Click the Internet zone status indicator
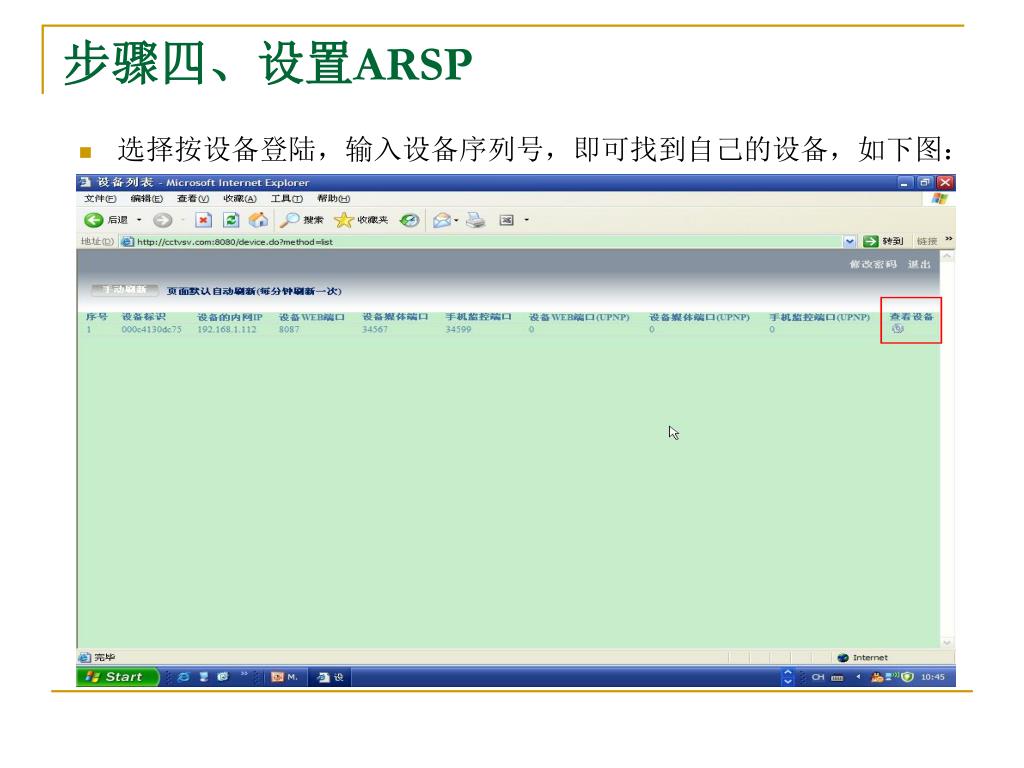Image resolution: width=1024 pixels, height=768 pixels. 863,658
